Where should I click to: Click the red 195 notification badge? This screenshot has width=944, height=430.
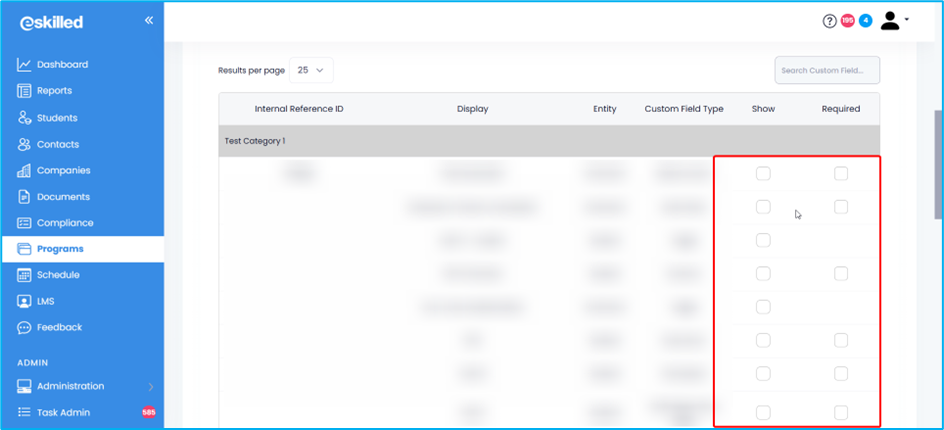847,21
